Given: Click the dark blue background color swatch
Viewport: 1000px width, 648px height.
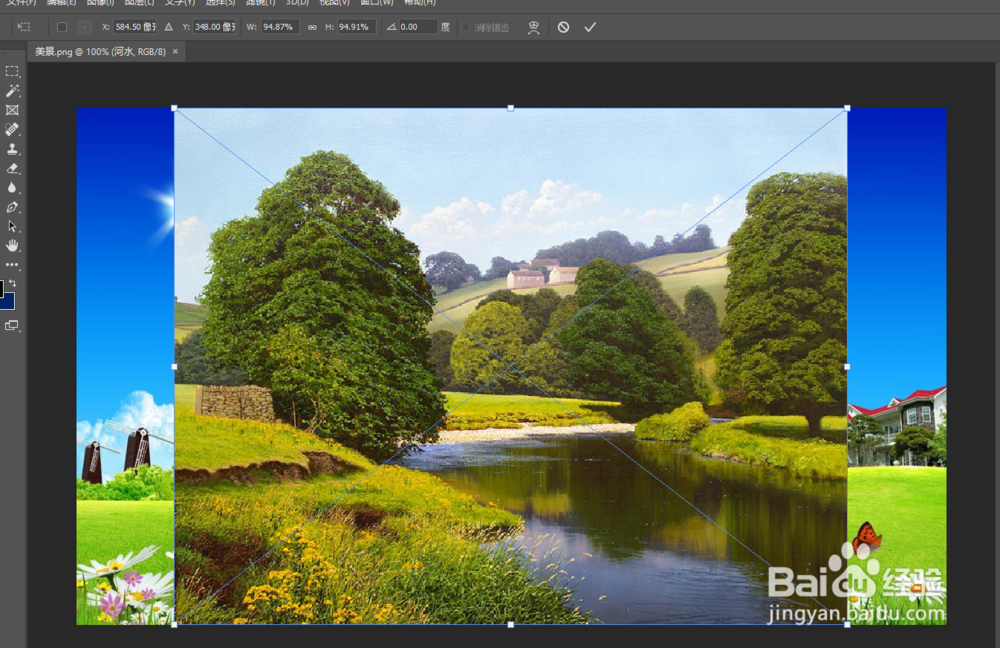Looking at the screenshot, I should (8, 302).
